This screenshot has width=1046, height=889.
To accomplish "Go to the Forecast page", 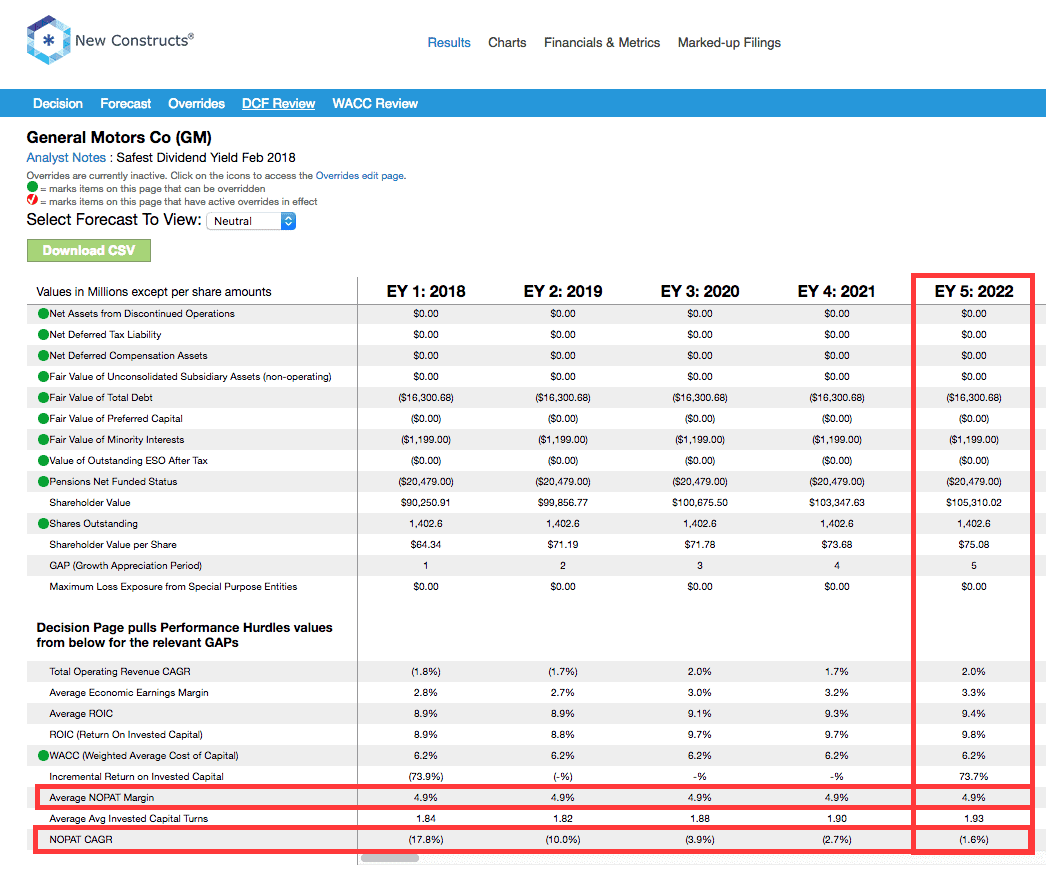I will point(125,103).
